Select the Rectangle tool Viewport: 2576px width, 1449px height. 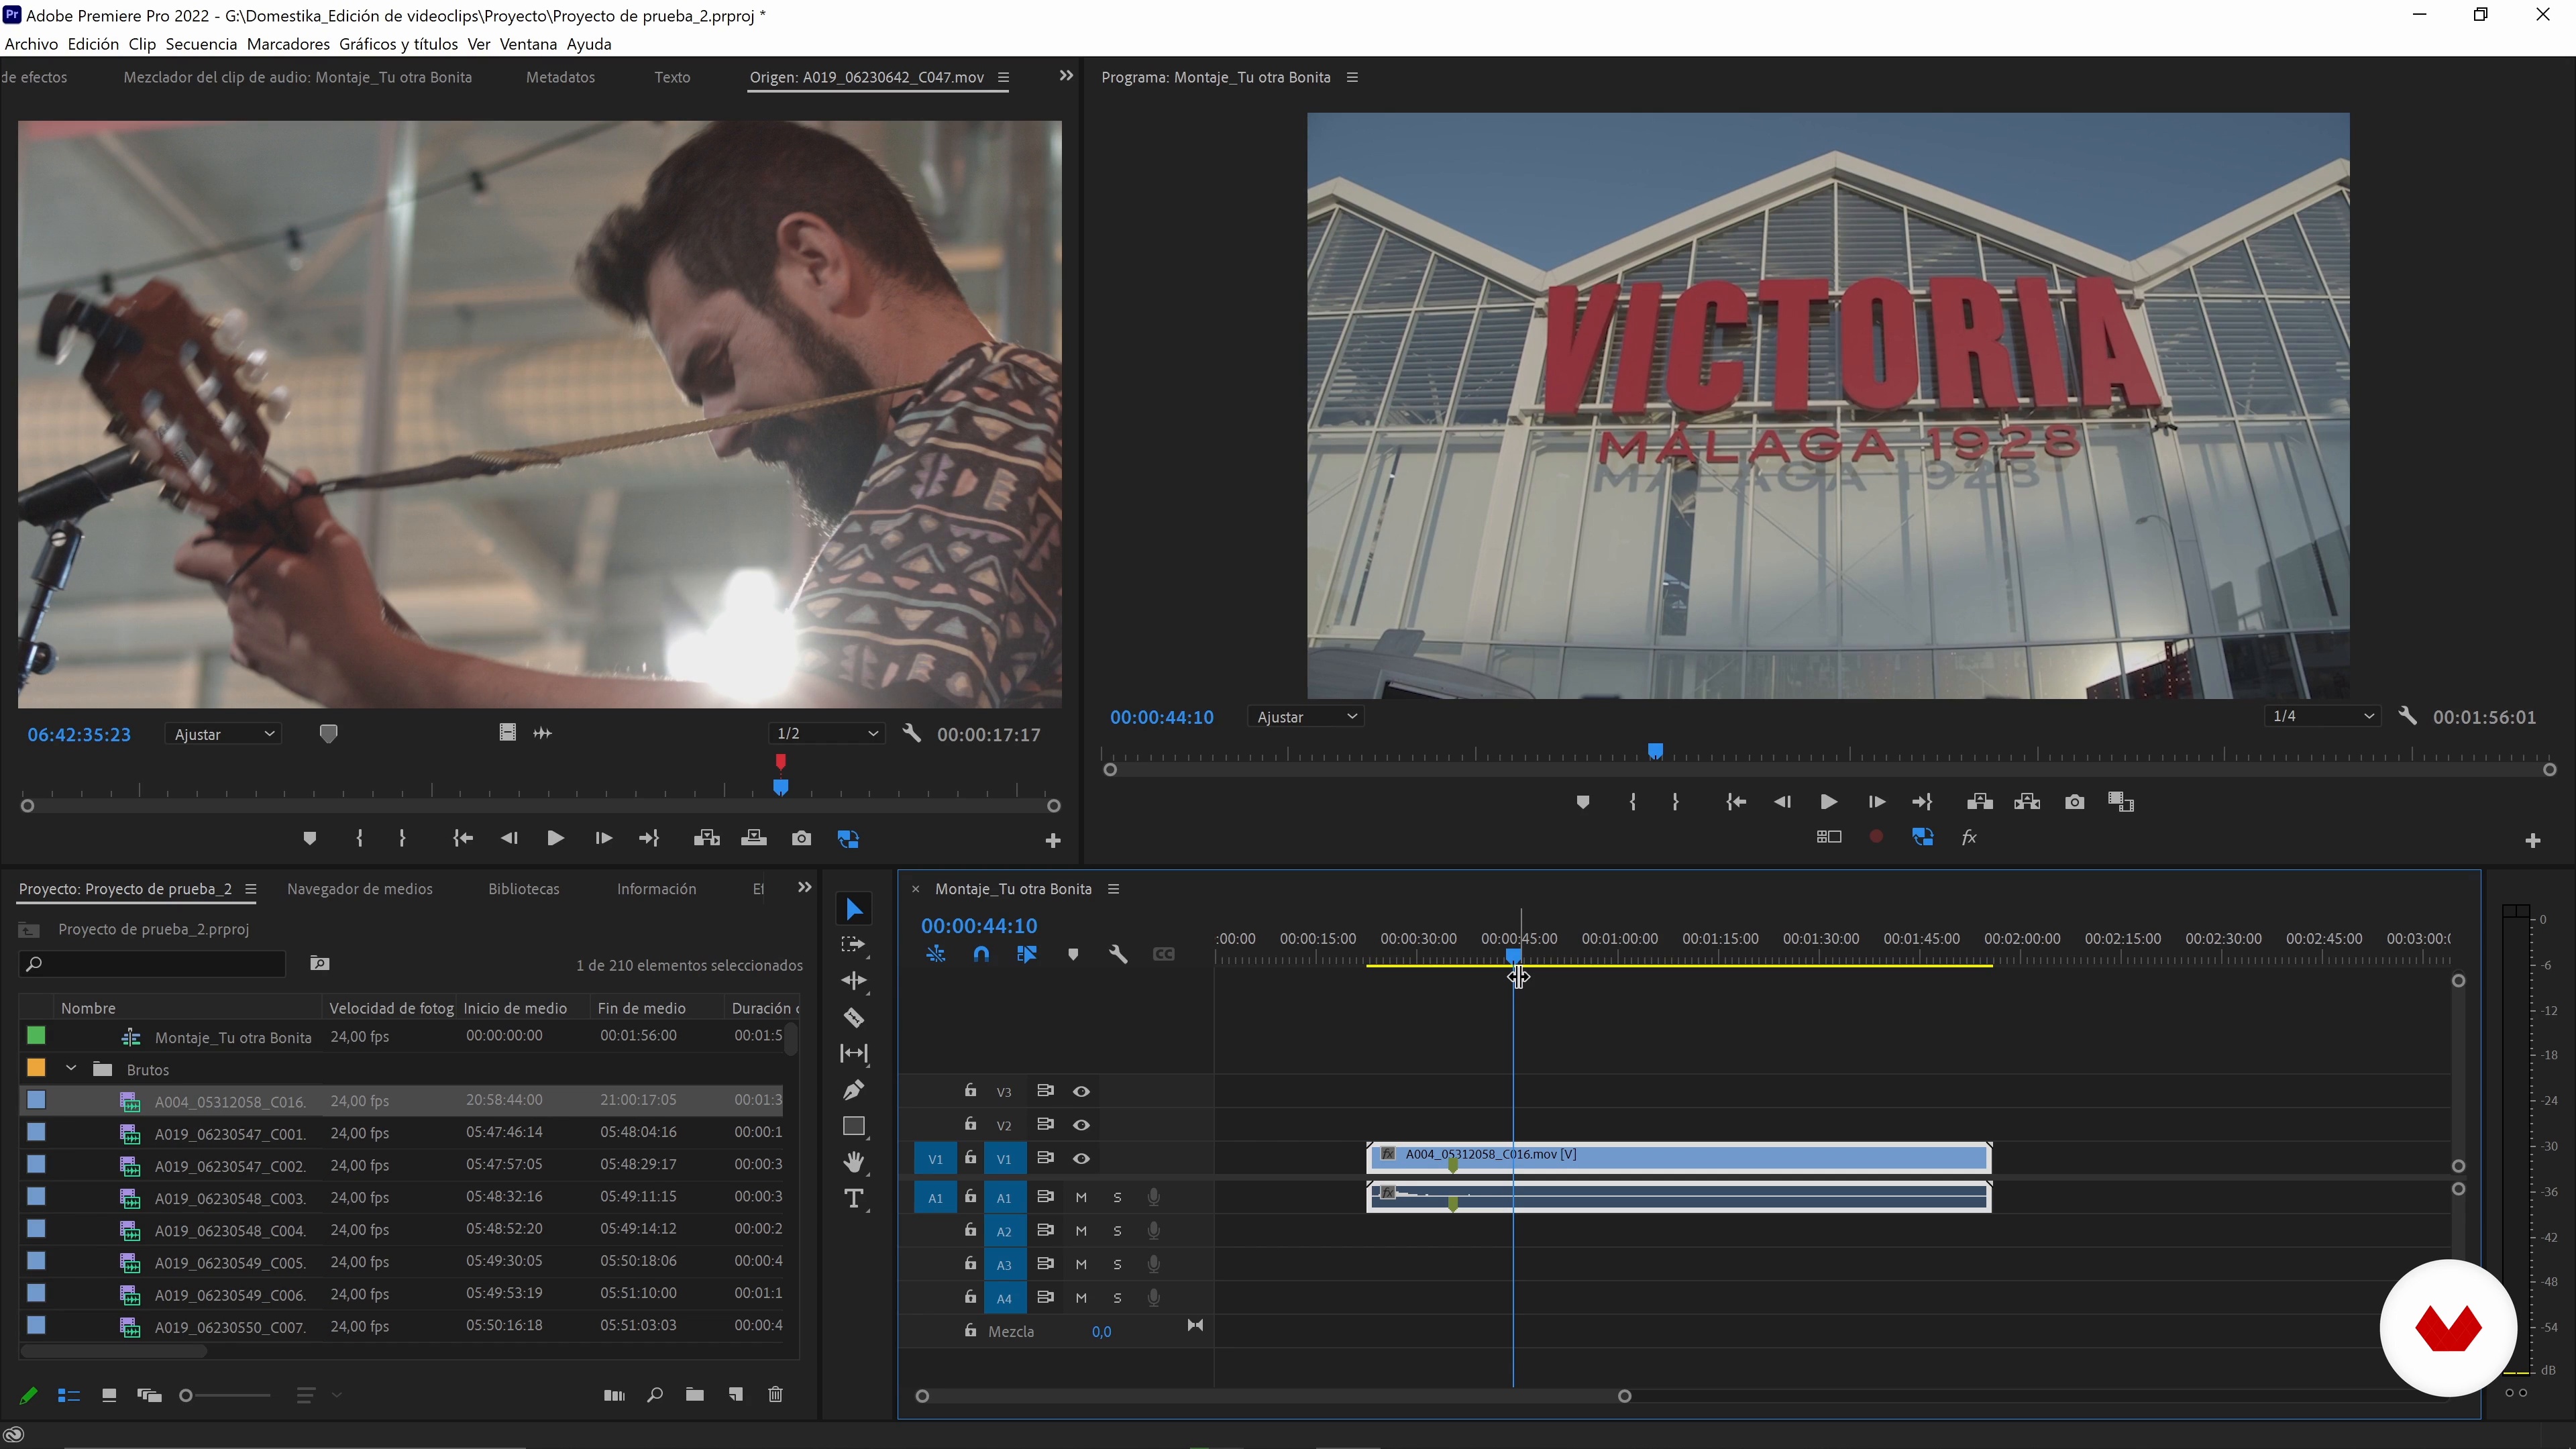point(853,1127)
